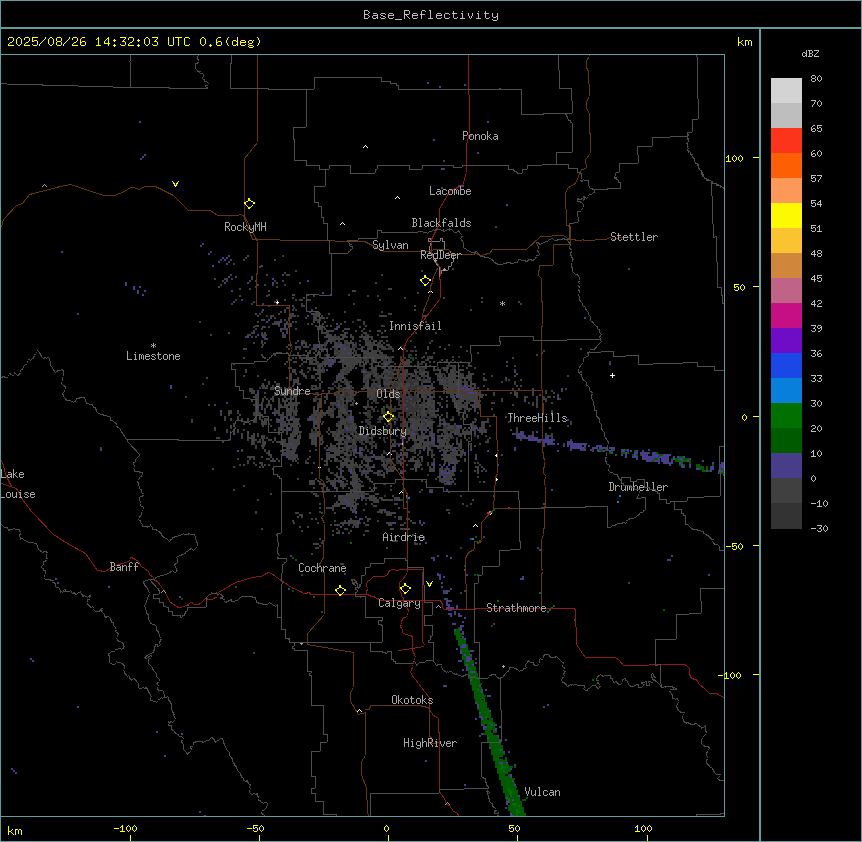The width and height of the screenshot is (862, 842).
Task: Select the yellow diamond marker south of RedDeer
Action: (425, 281)
